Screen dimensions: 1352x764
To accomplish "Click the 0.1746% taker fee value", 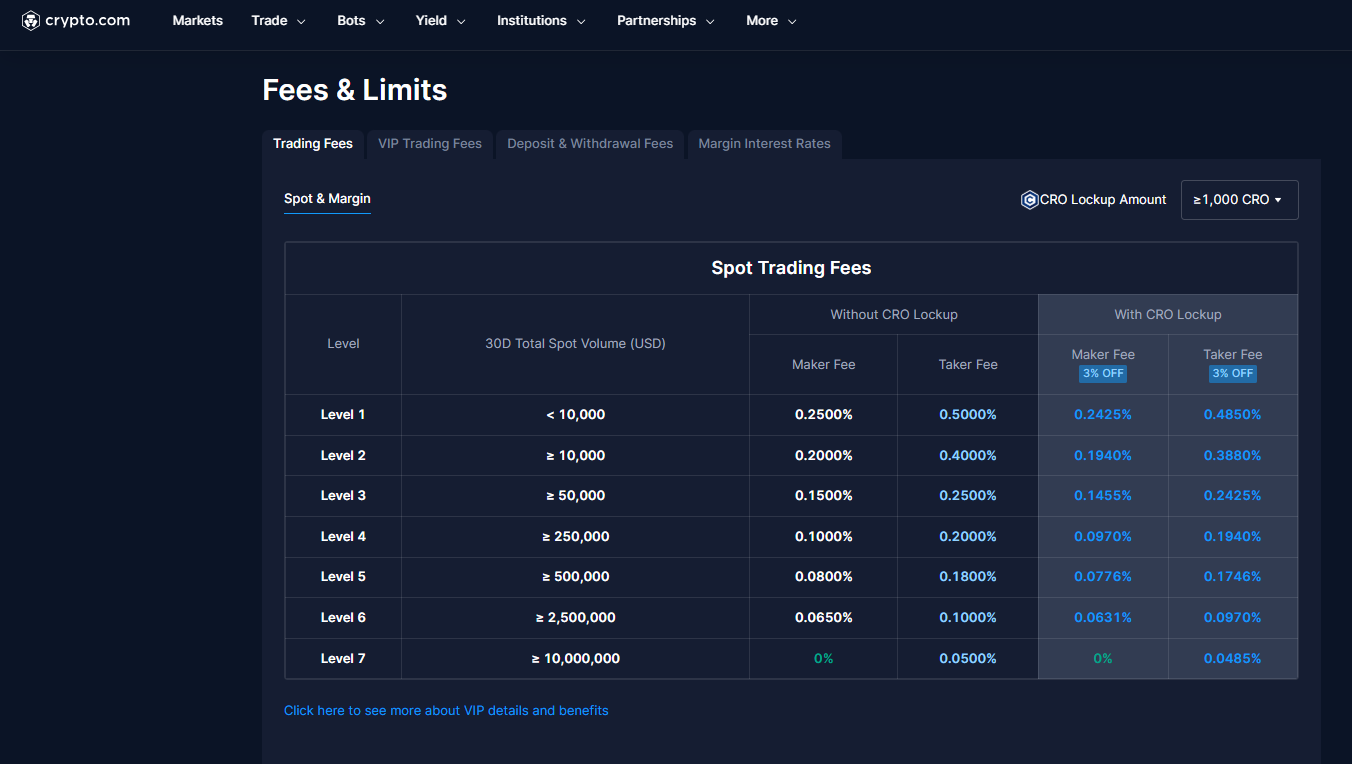I will [1232, 576].
